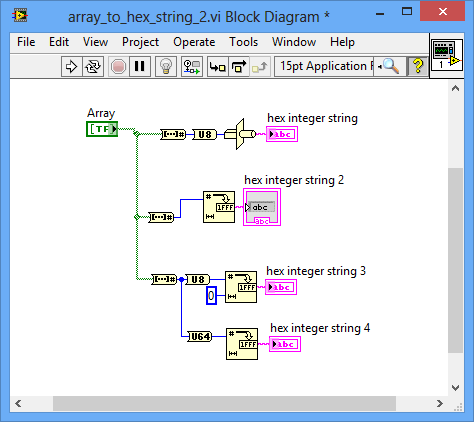Viewport: 474px width, 422px height.
Task: Maximize the Block Diagram window
Action: click(407, 12)
